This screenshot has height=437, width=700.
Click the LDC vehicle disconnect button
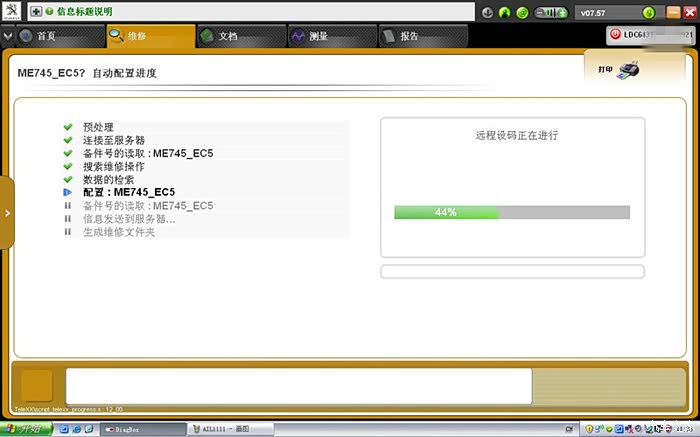650,35
